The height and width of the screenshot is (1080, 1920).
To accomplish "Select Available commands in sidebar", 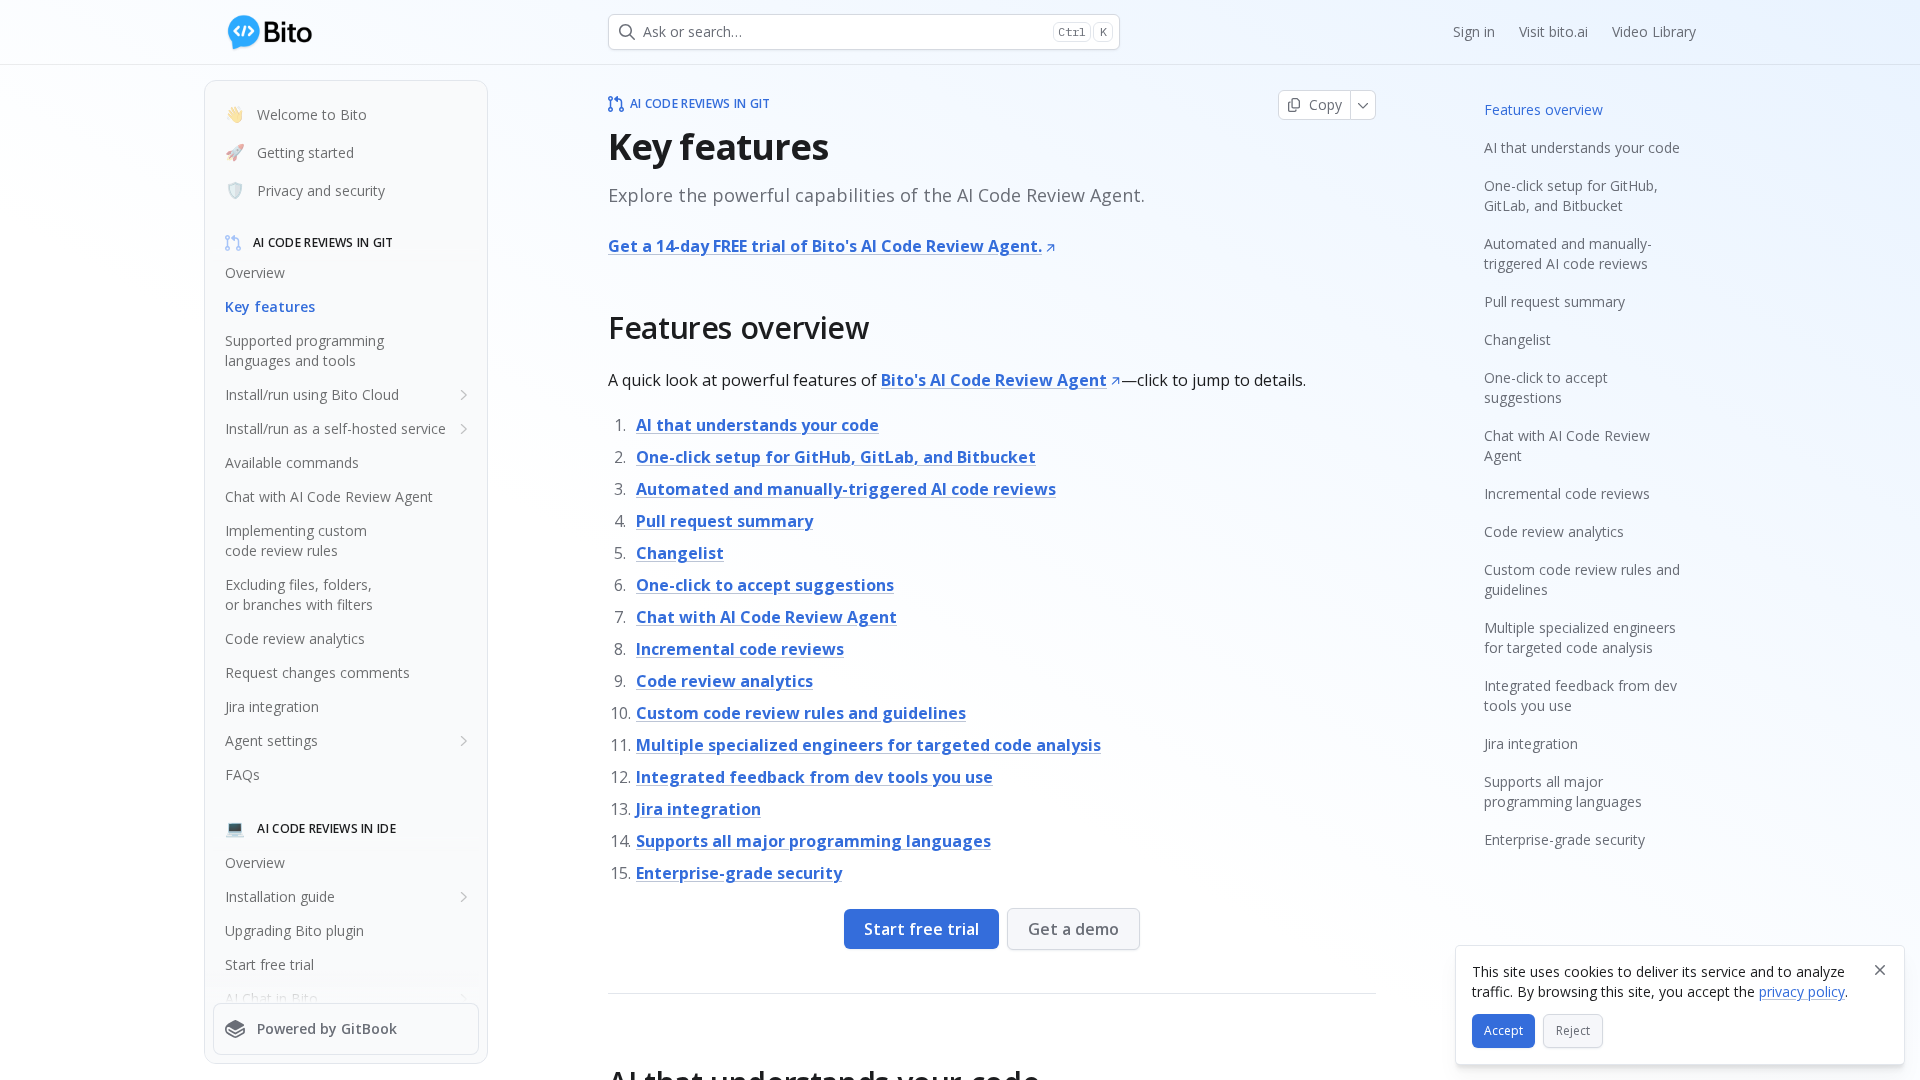I will 292,463.
